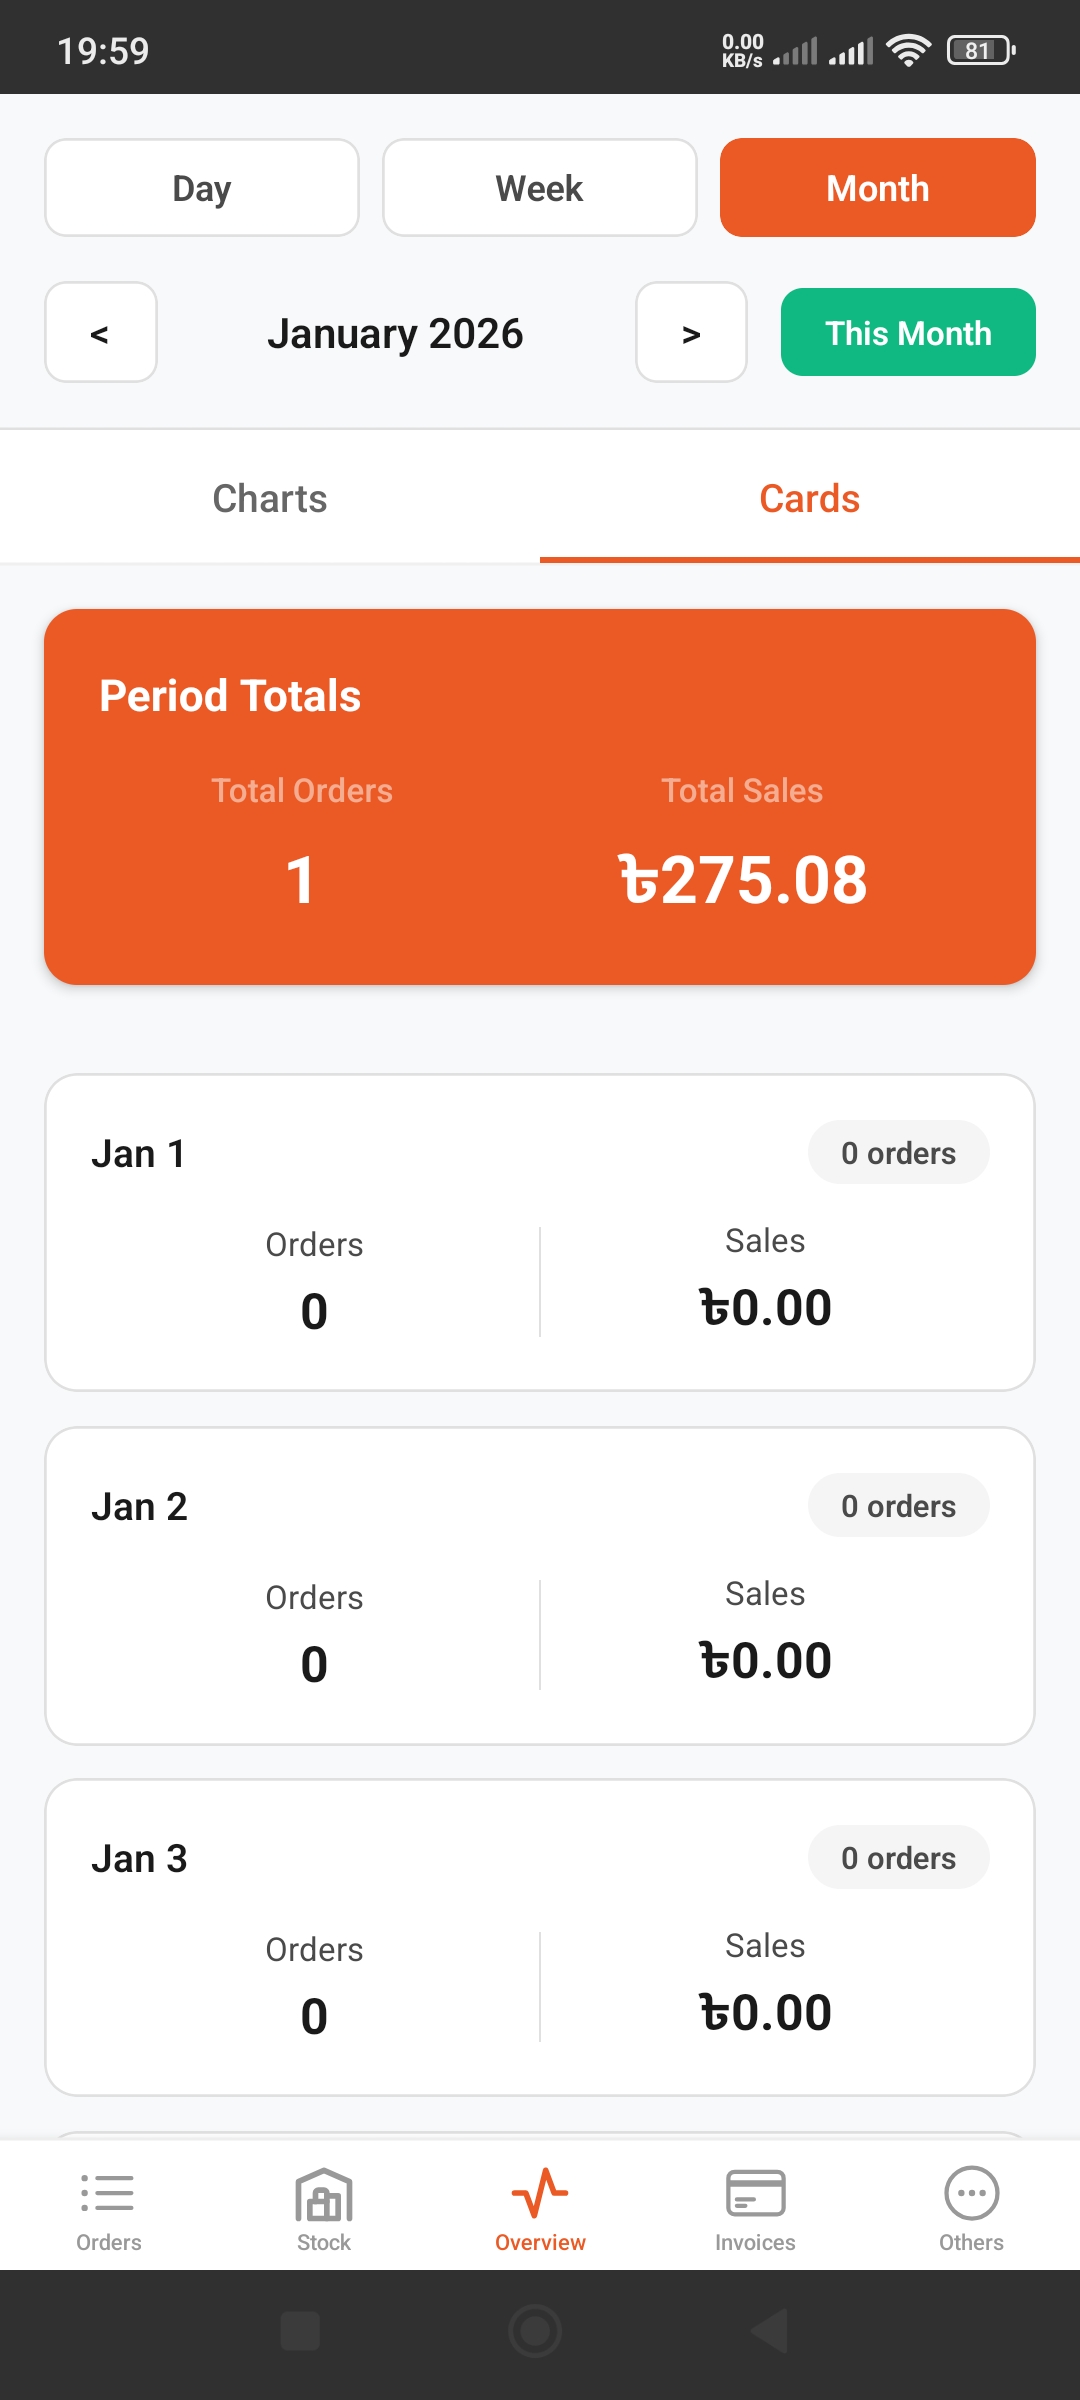Go to previous month arrow
Viewport: 1080px width, 2400px height.
point(101,333)
